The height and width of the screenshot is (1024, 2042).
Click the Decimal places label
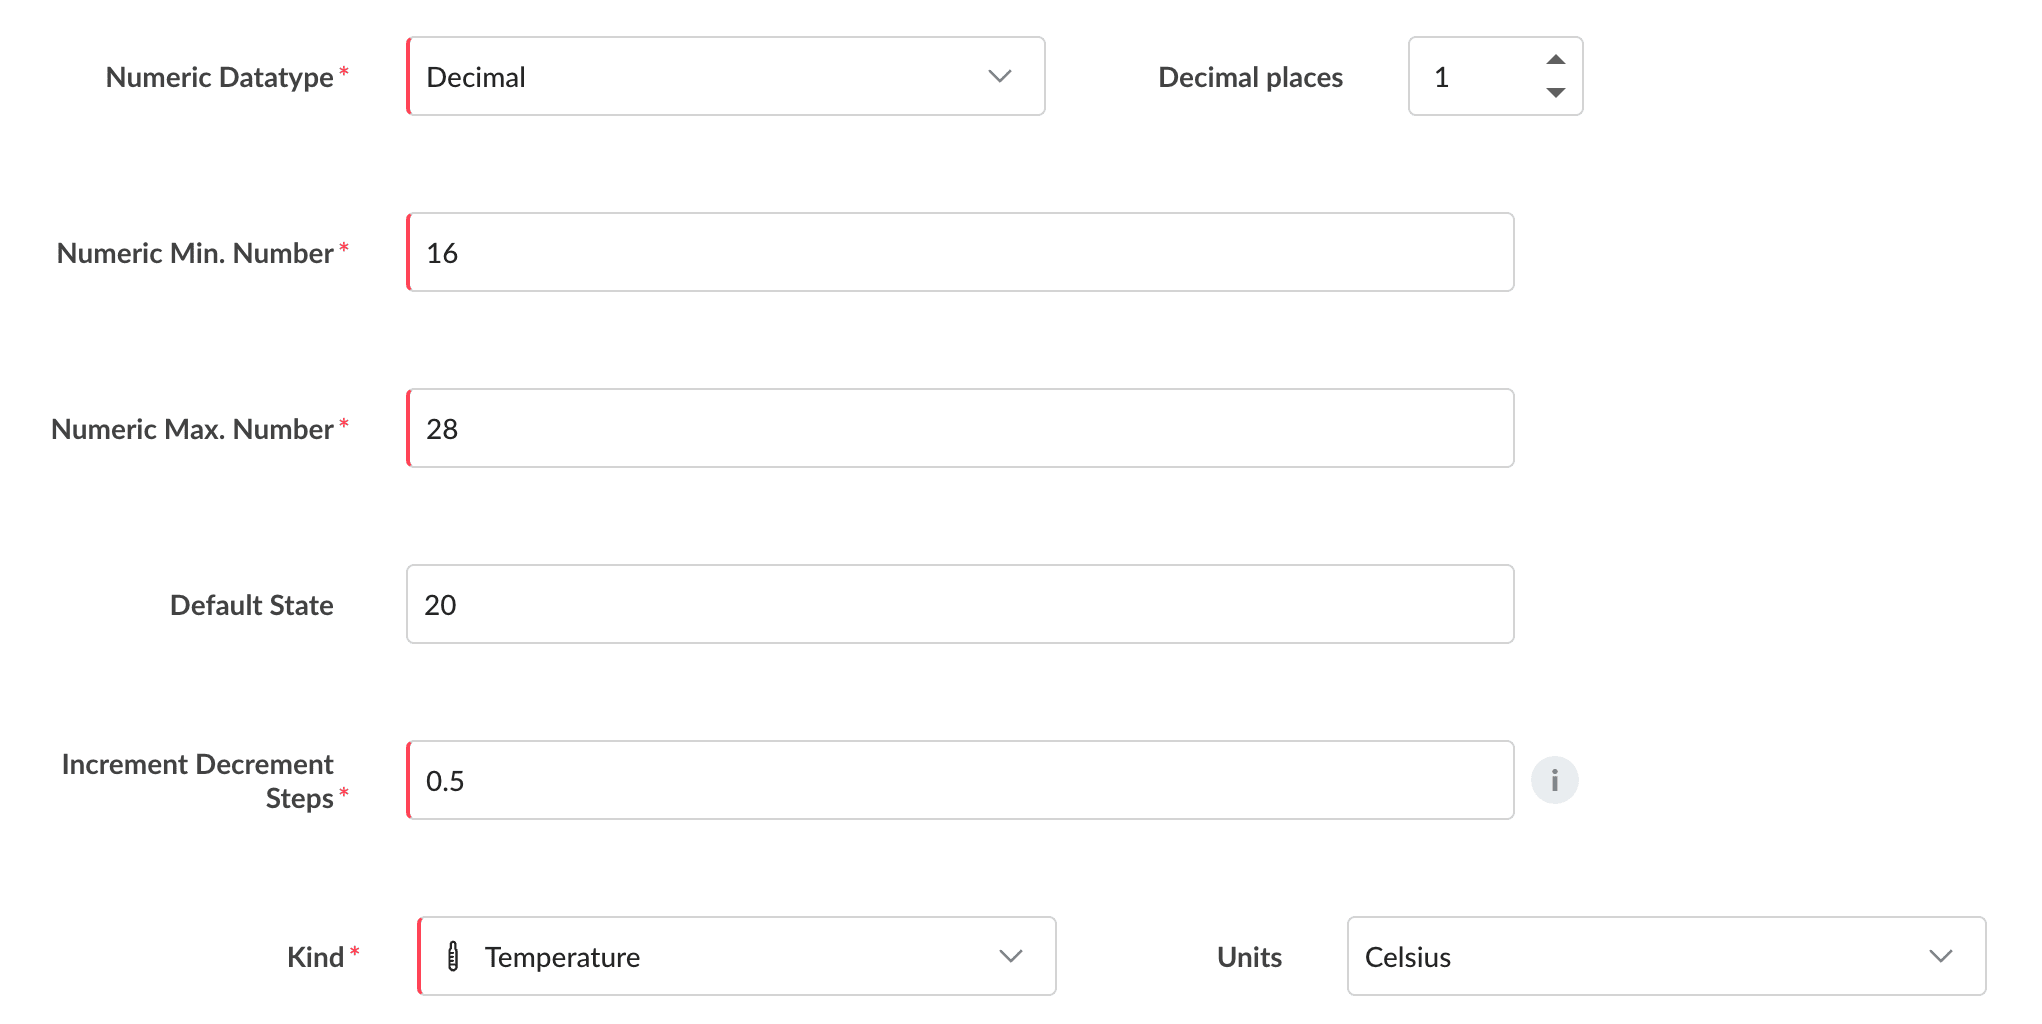pyautogui.click(x=1250, y=77)
